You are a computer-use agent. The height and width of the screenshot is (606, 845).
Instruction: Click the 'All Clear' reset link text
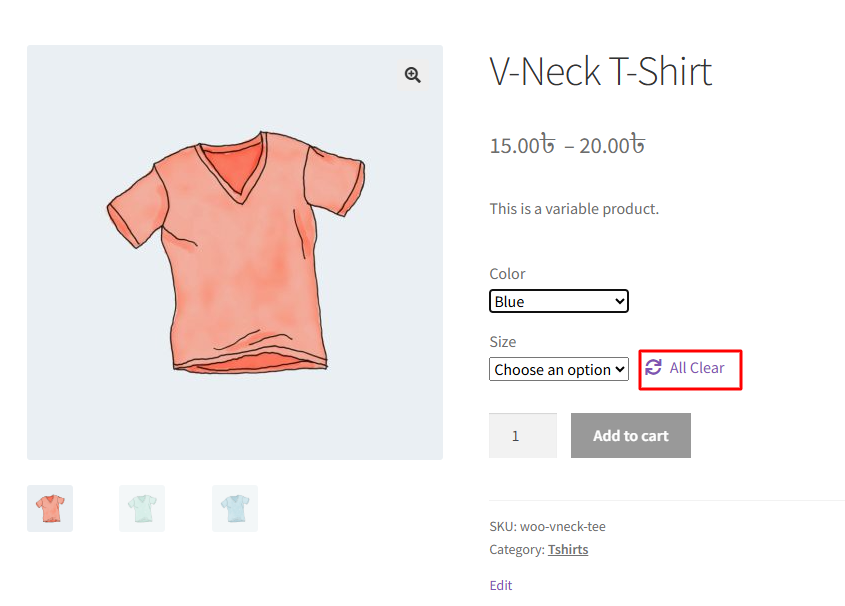[x=697, y=368]
